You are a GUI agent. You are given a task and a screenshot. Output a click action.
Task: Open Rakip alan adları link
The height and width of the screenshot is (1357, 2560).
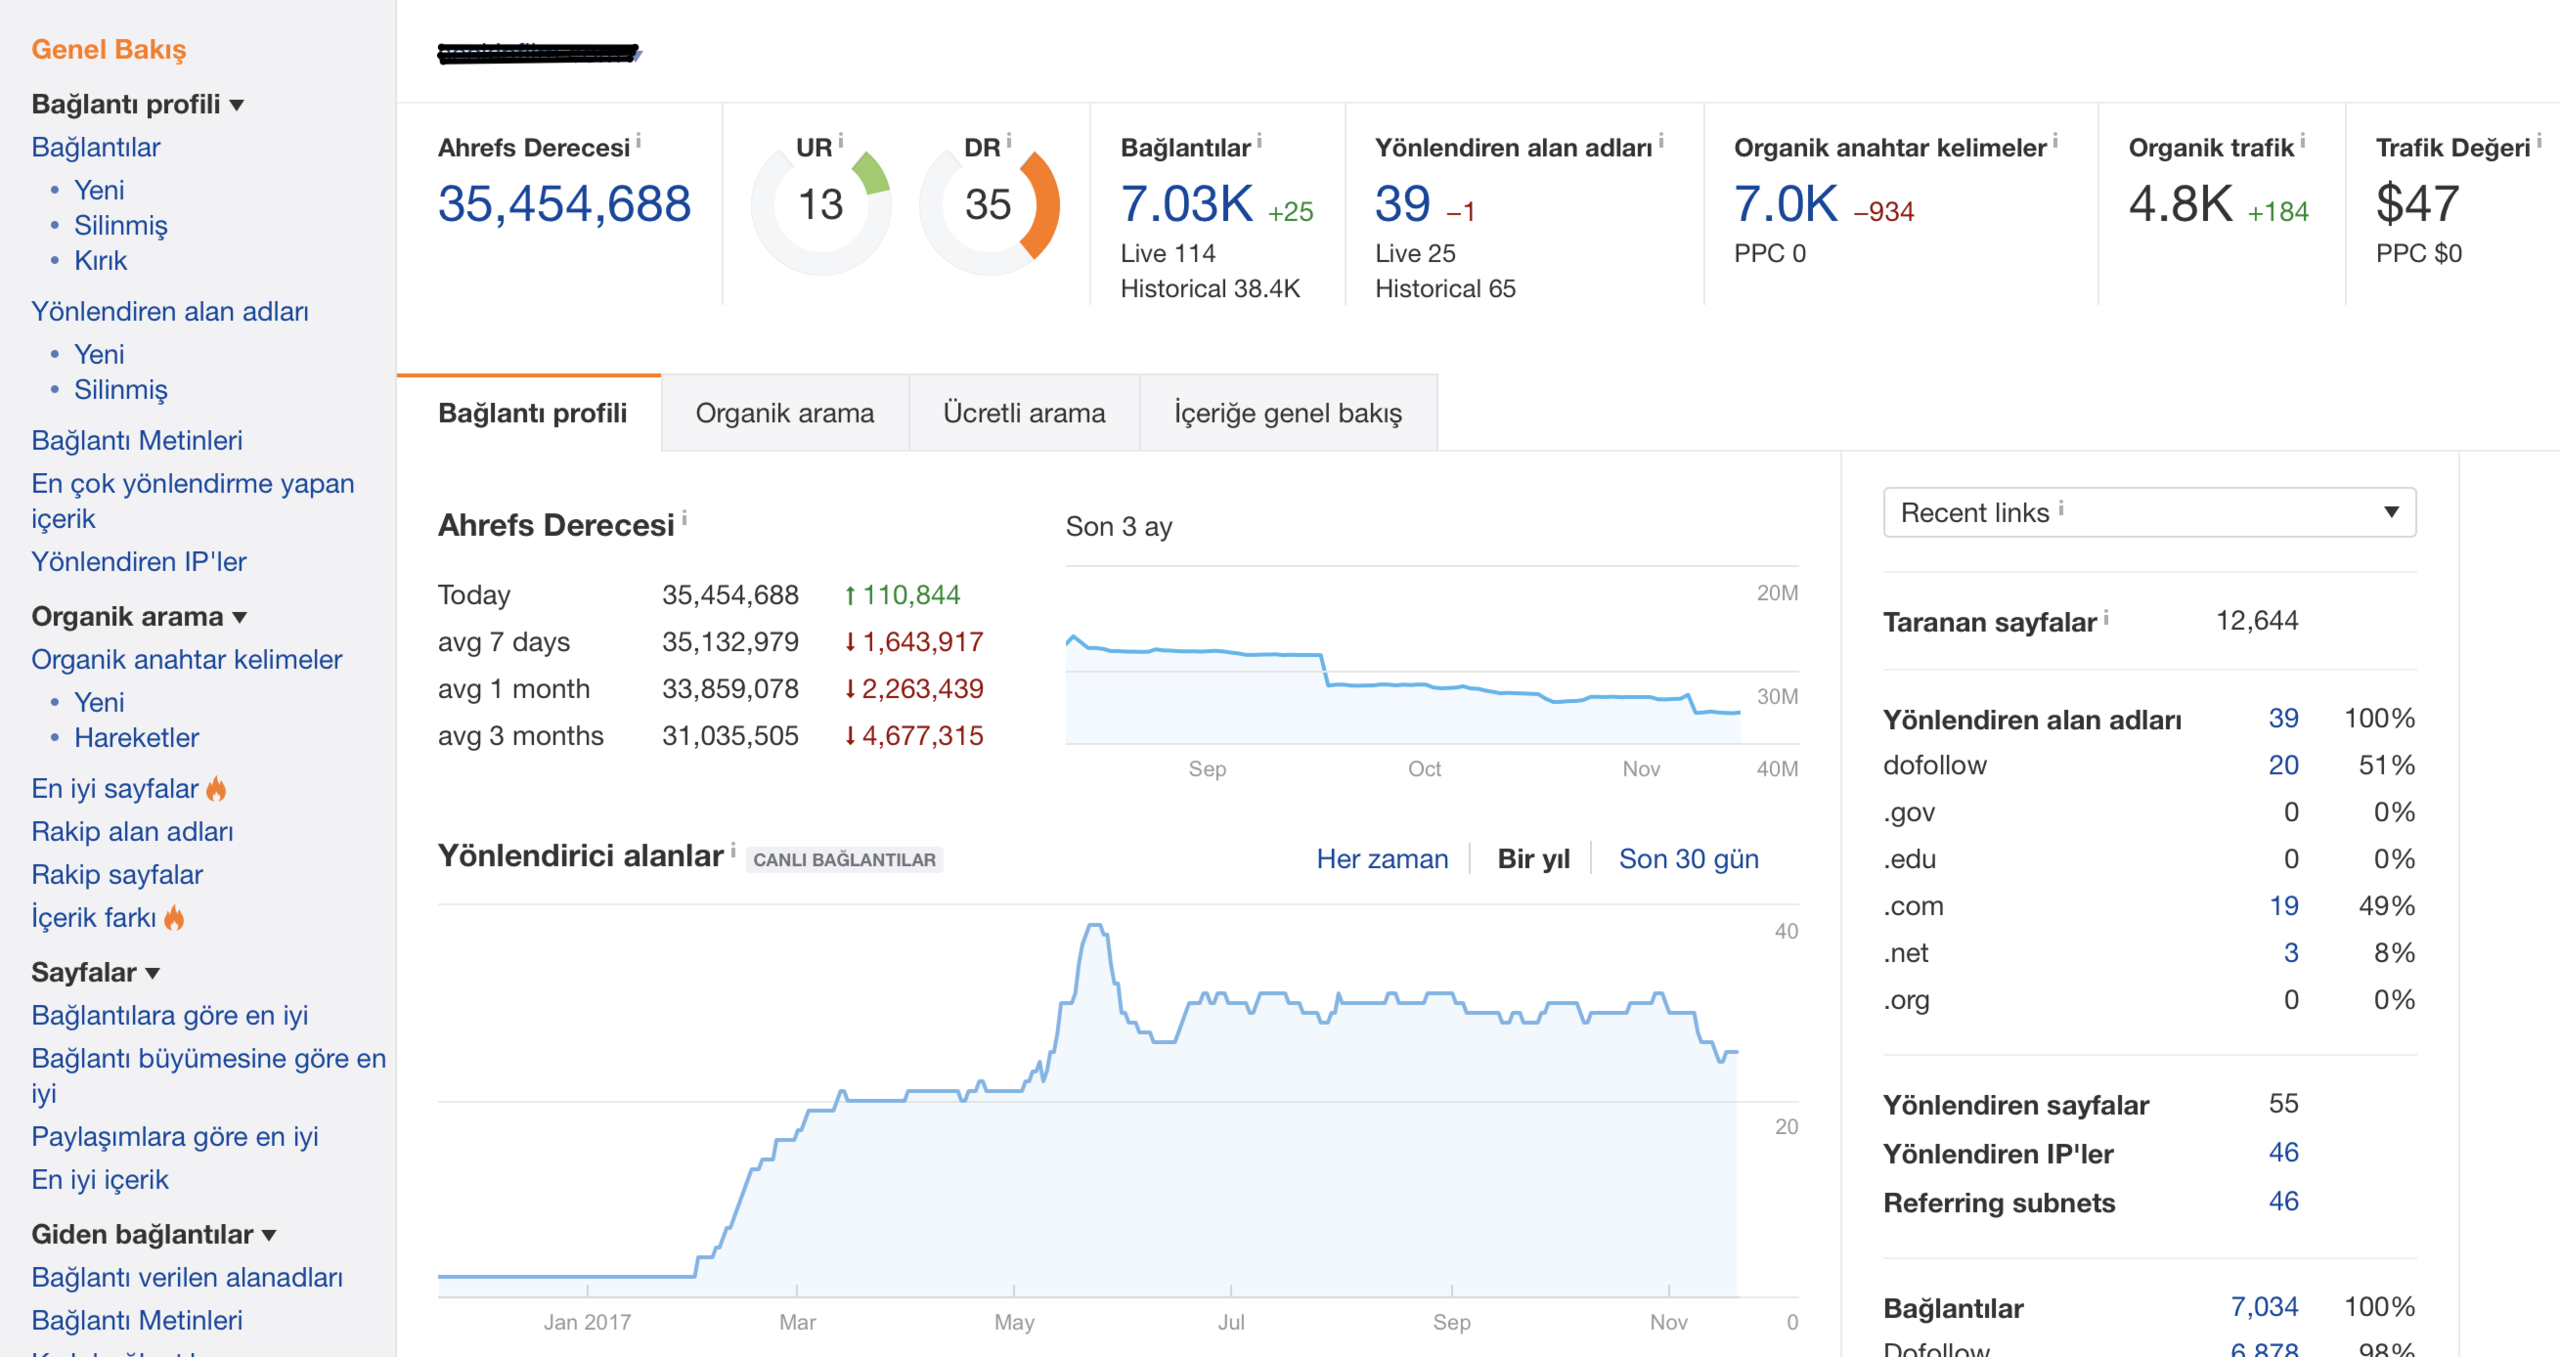tap(132, 832)
